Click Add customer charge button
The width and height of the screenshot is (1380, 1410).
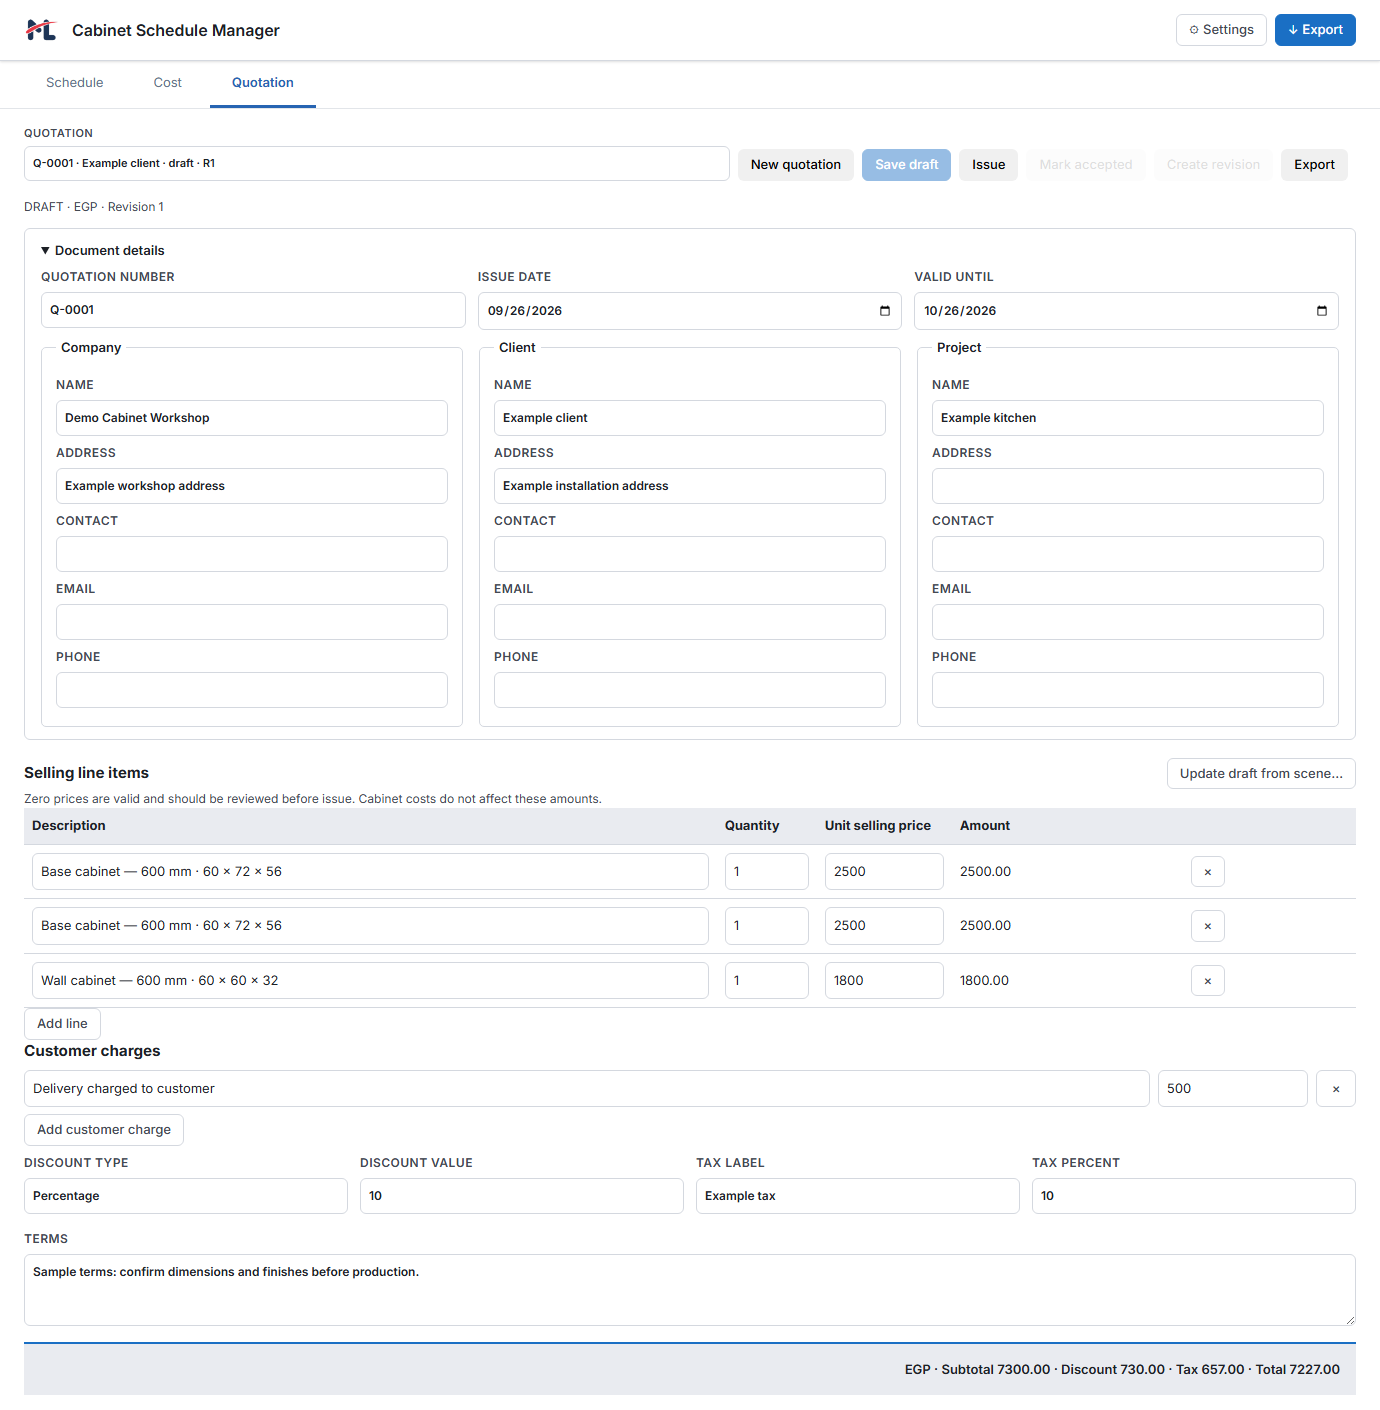pos(104,1130)
